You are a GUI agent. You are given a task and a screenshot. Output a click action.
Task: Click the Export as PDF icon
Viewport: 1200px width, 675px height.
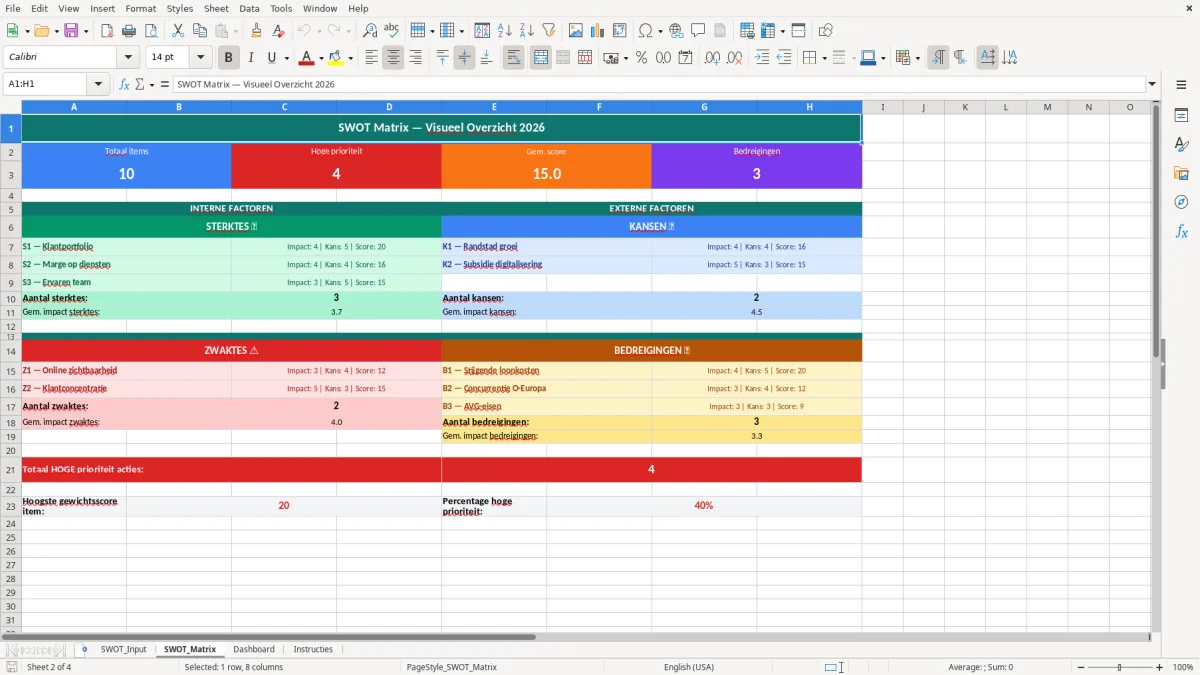(x=107, y=31)
